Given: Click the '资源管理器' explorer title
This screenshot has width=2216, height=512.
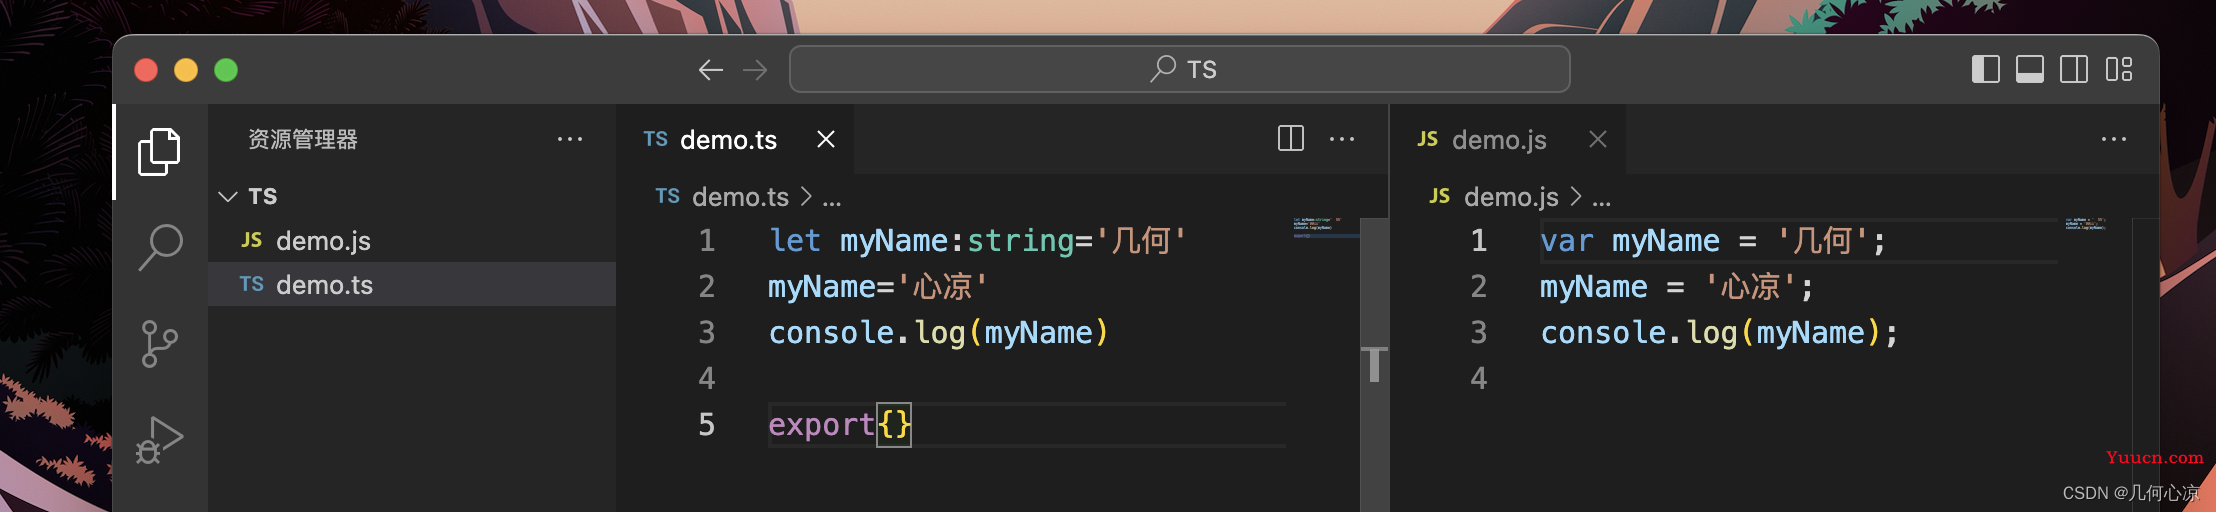Looking at the screenshot, I should click(303, 139).
